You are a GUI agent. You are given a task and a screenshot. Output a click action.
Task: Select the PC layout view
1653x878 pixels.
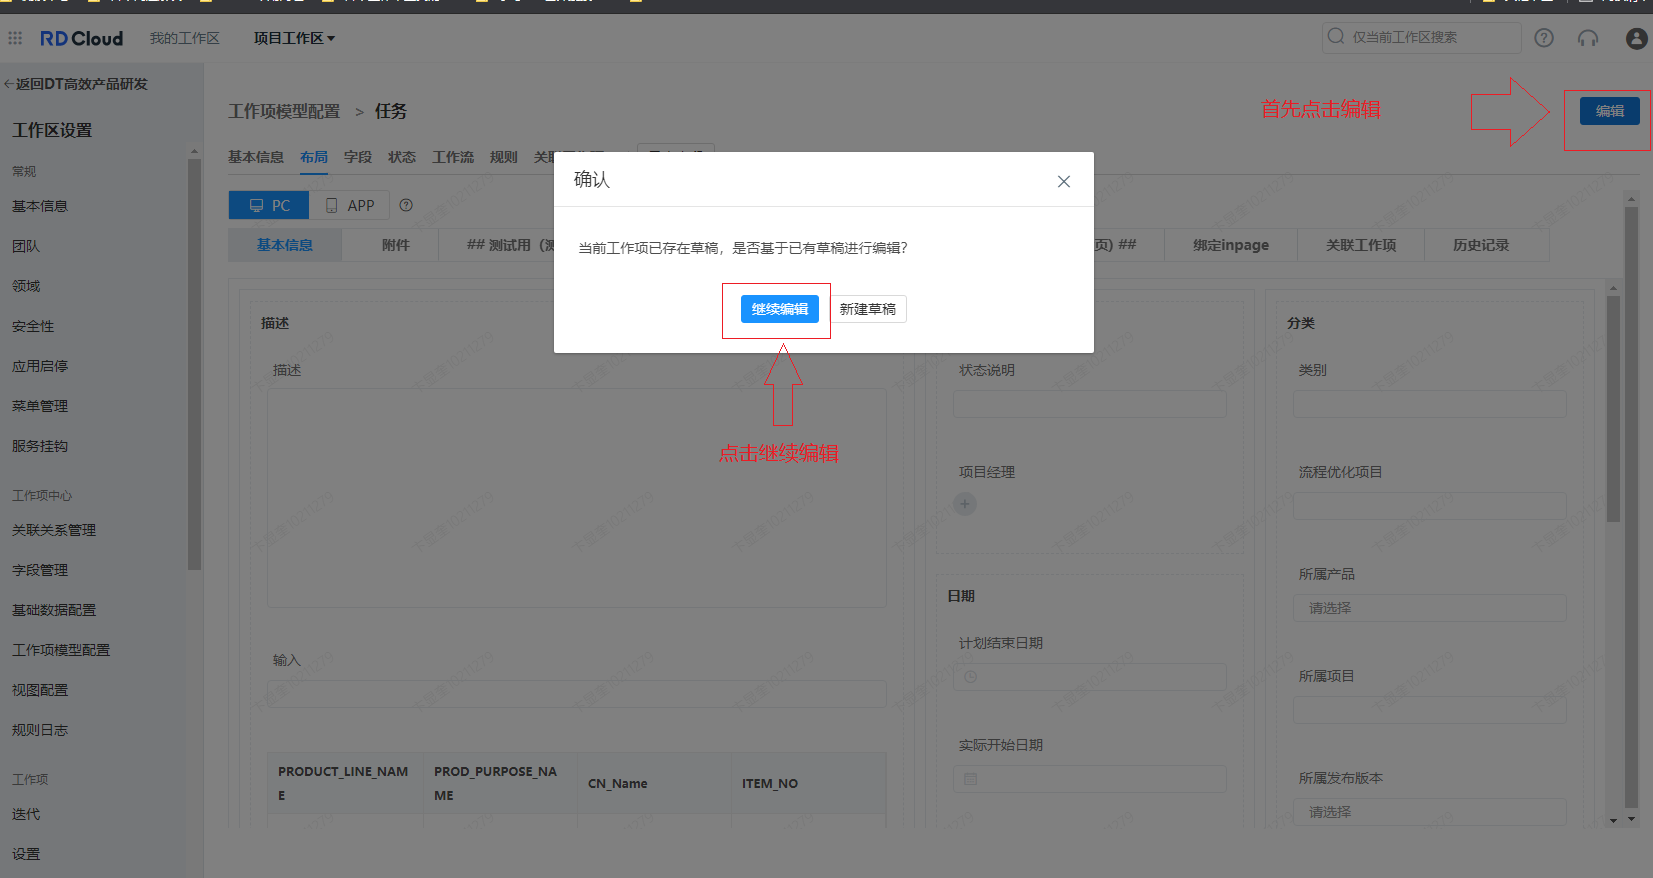pos(269,205)
